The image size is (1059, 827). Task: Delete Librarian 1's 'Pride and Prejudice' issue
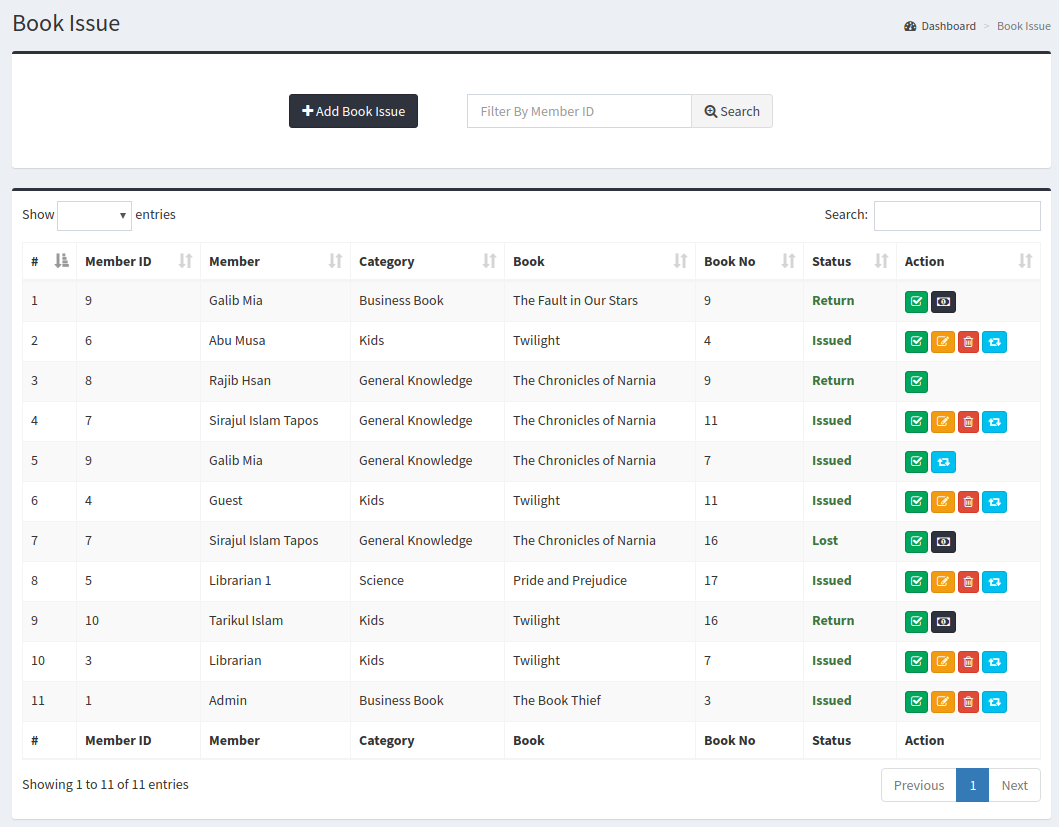[968, 581]
